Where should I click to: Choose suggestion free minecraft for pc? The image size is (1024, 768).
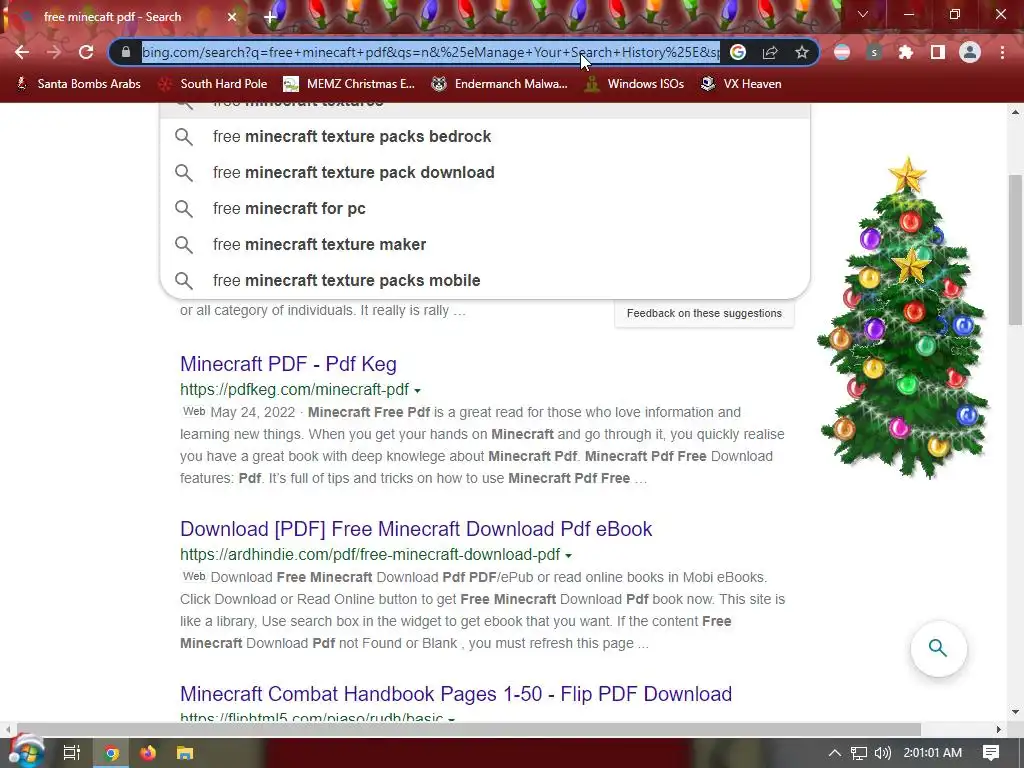pyautogui.click(x=485, y=208)
